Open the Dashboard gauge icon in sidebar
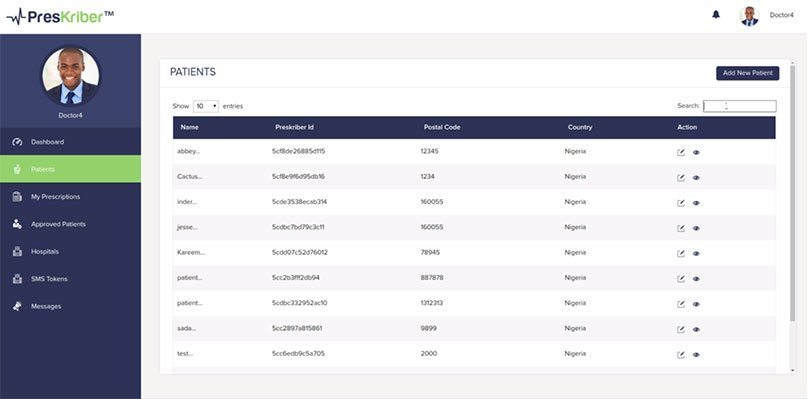Screen dimensions: 808x399 coord(17,142)
